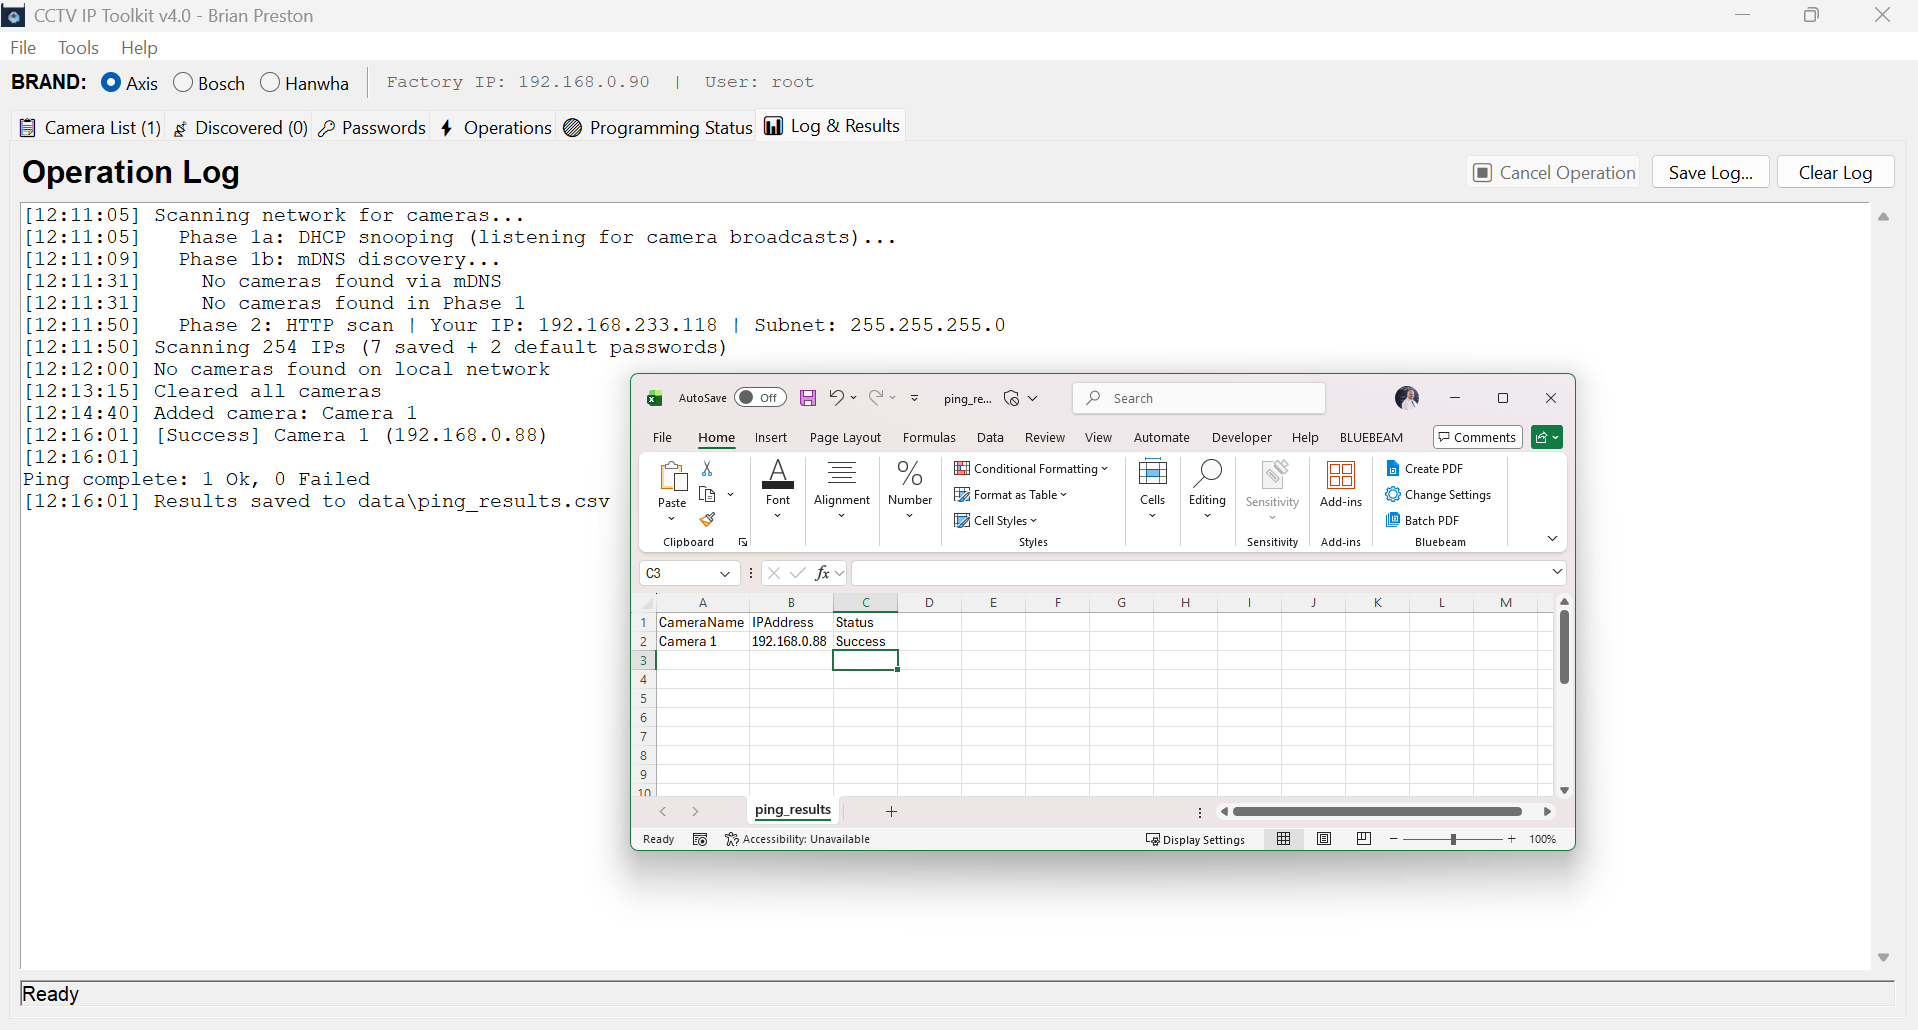Clear the operation log
This screenshot has height=1030, width=1918.
1835,171
